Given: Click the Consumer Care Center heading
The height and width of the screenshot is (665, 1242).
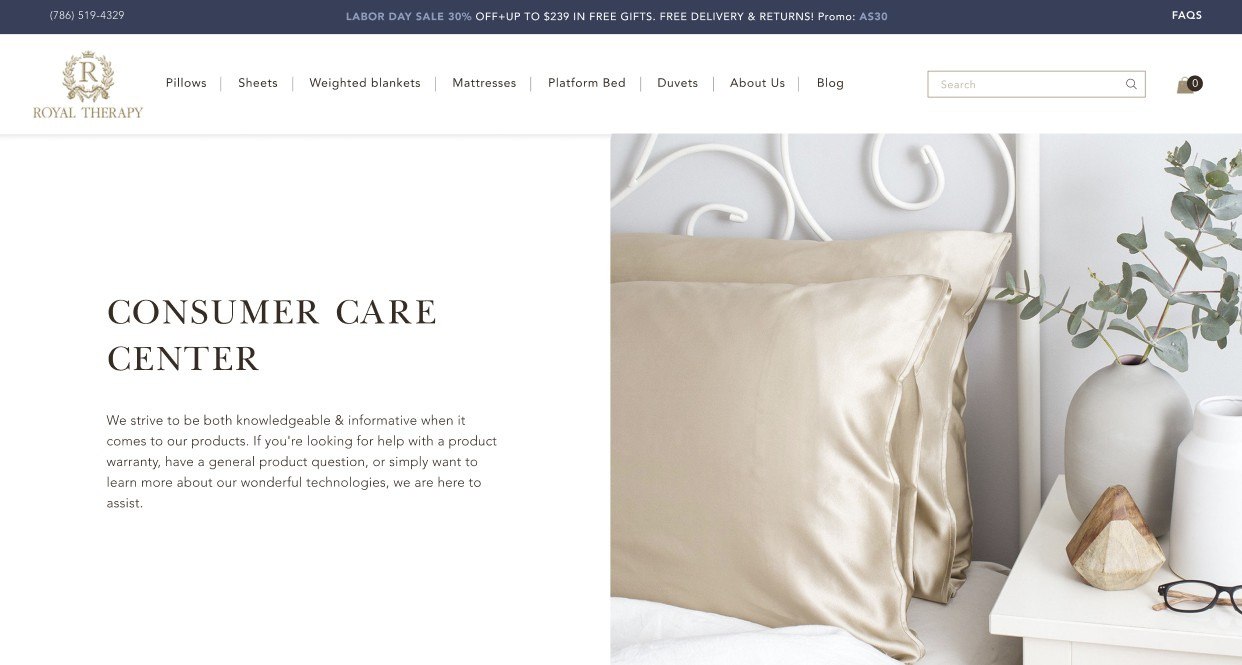Looking at the screenshot, I should coord(272,335).
